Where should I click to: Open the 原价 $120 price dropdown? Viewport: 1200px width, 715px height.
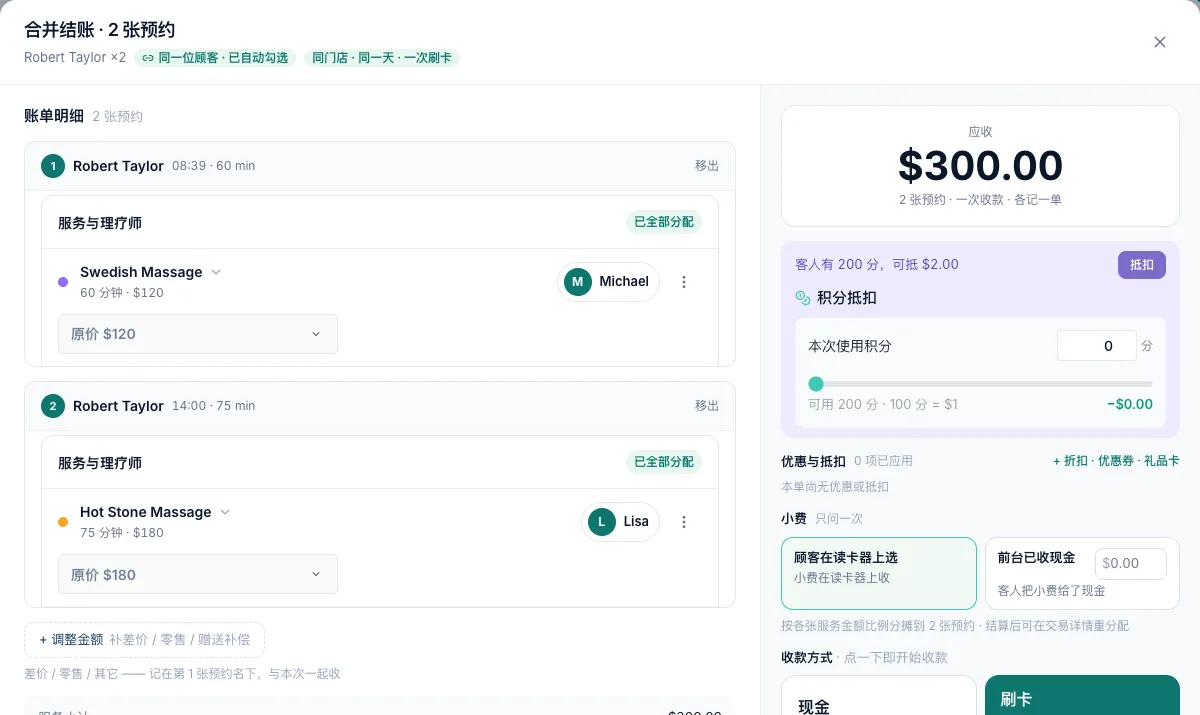(x=198, y=334)
